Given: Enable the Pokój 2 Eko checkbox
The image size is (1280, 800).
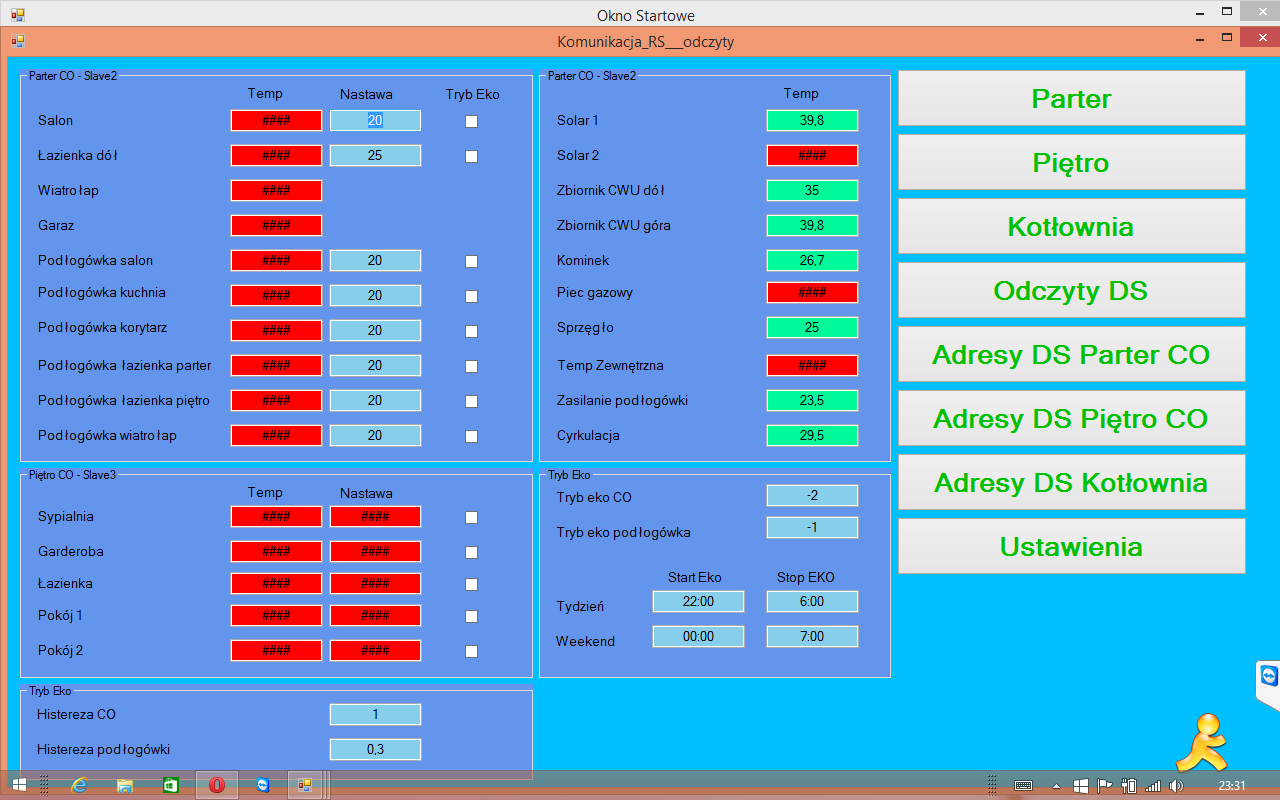Looking at the screenshot, I should coord(472,651).
